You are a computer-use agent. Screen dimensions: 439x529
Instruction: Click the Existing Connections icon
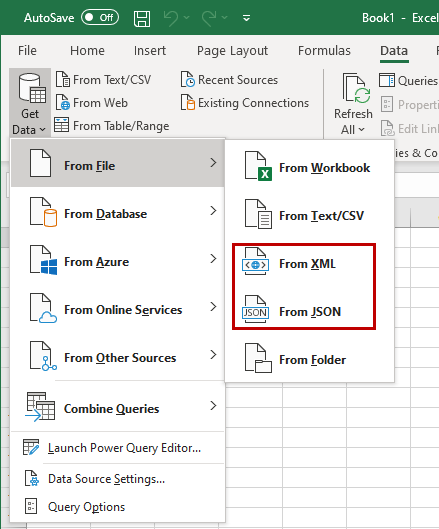point(188,102)
